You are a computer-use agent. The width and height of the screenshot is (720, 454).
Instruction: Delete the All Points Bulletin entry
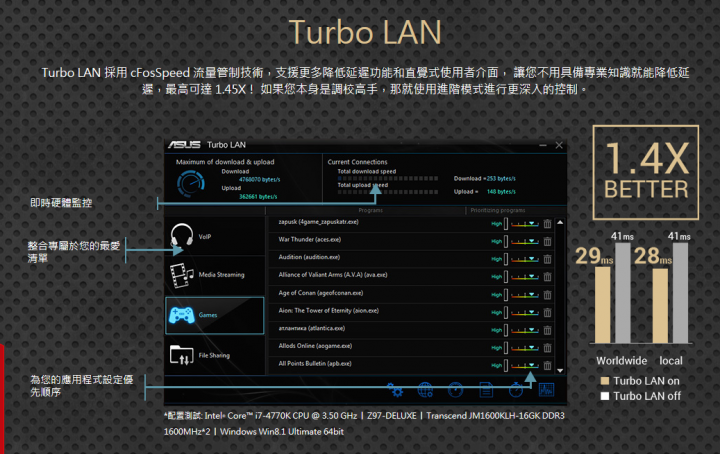click(x=547, y=365)
